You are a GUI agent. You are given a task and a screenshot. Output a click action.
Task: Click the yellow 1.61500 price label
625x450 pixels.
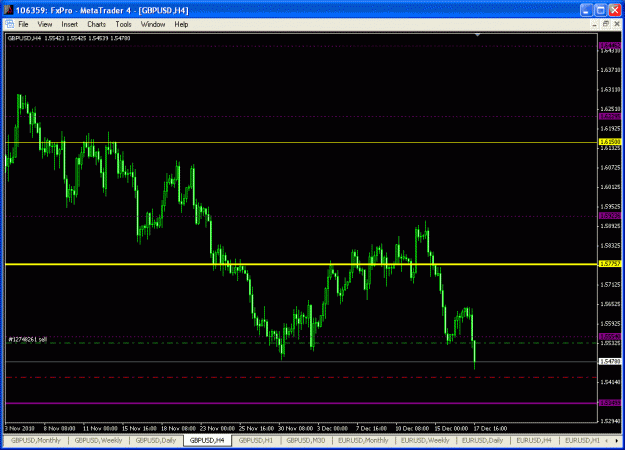pyautogui.click(x=610, y=142)
